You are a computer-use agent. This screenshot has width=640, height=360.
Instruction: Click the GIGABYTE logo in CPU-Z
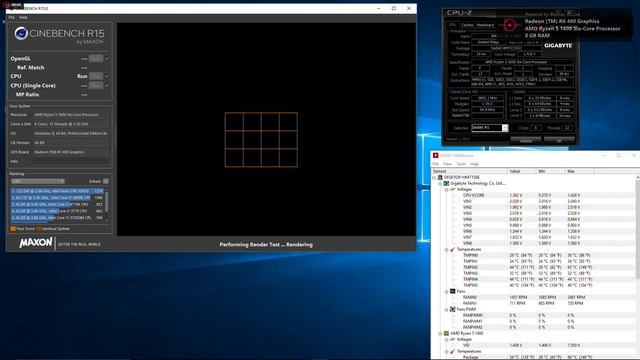(x=558, y=46)
